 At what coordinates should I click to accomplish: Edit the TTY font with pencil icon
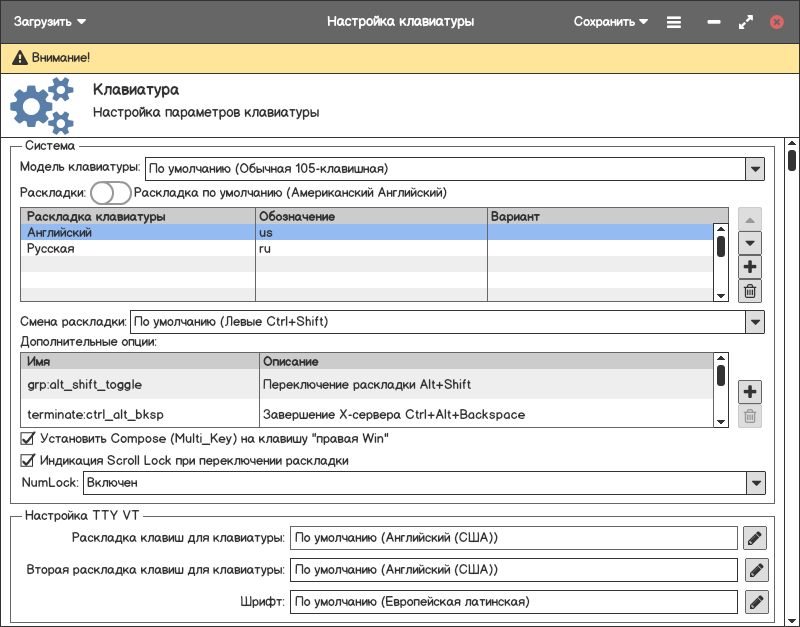[x=755, y=602]
